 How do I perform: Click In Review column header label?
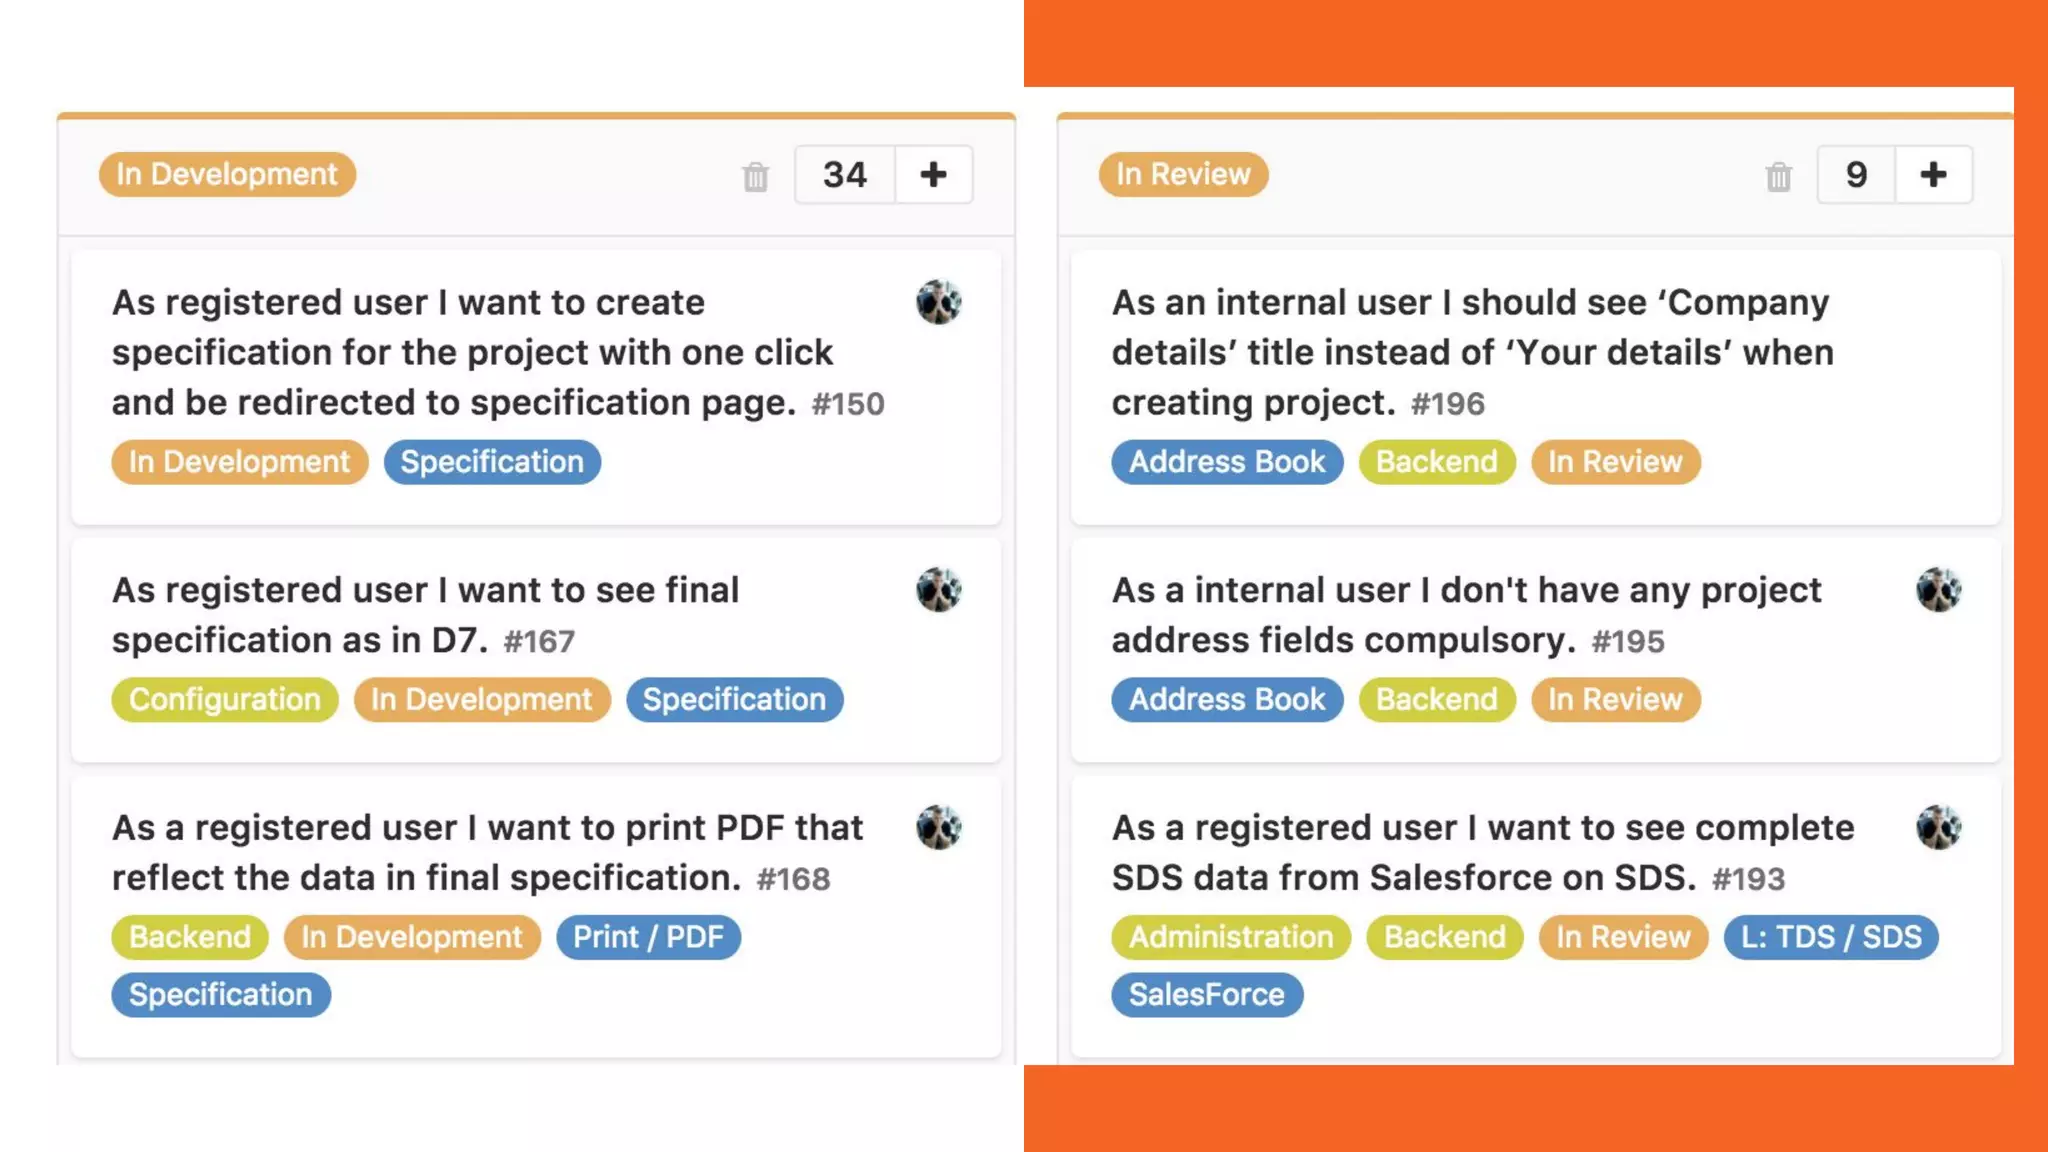pyautogui.click(x=1183, y=174)
